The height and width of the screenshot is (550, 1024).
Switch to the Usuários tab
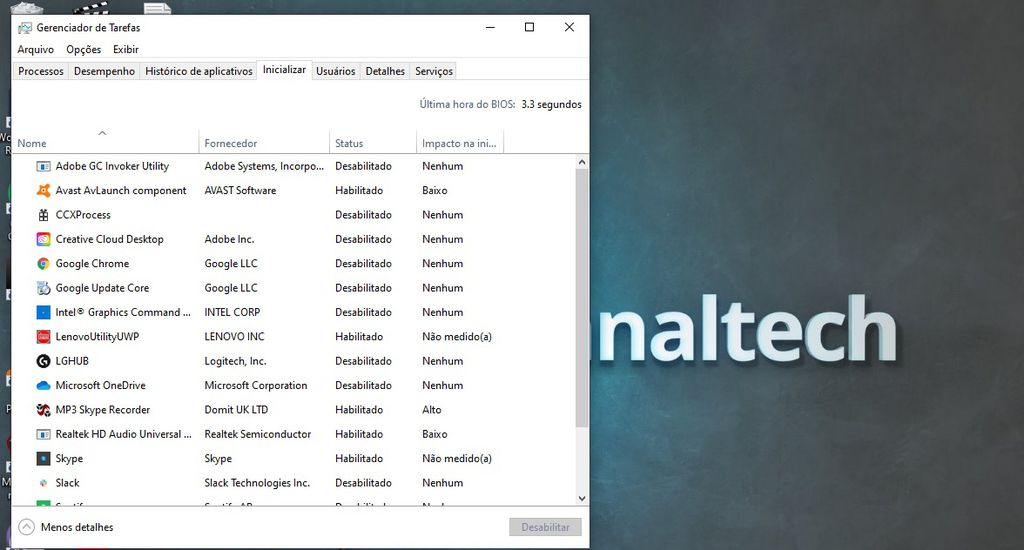tap(336, 71)
